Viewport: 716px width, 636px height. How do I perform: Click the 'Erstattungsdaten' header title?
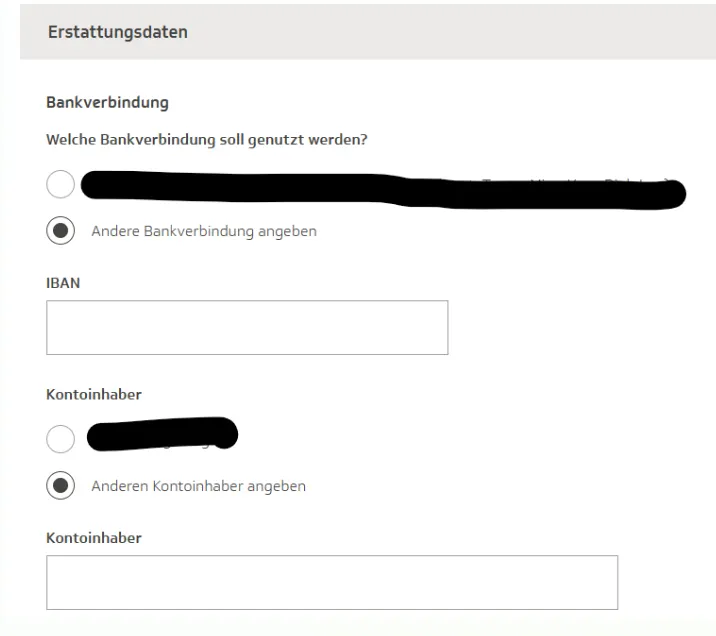coord(118,32)
